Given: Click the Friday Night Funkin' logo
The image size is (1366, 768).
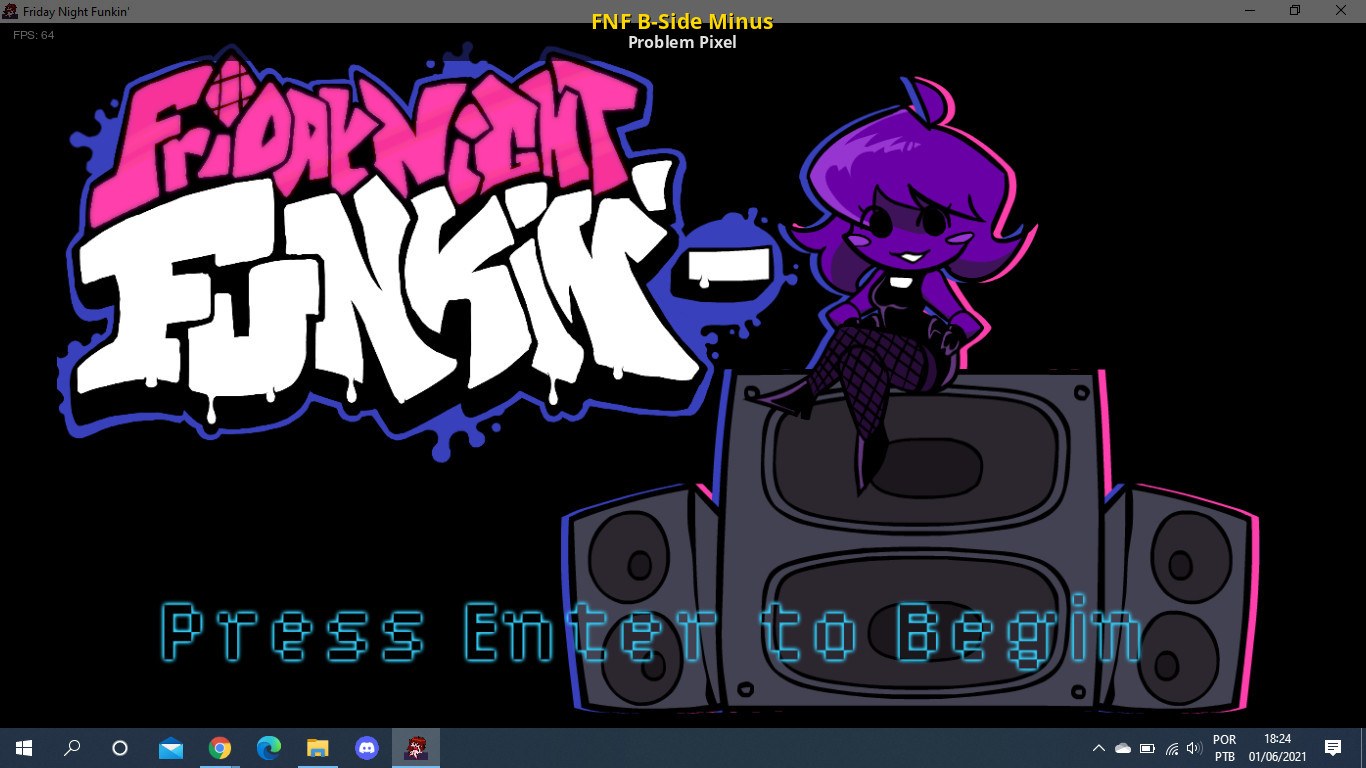Looking at the screenshot, I should click(380, 250).
